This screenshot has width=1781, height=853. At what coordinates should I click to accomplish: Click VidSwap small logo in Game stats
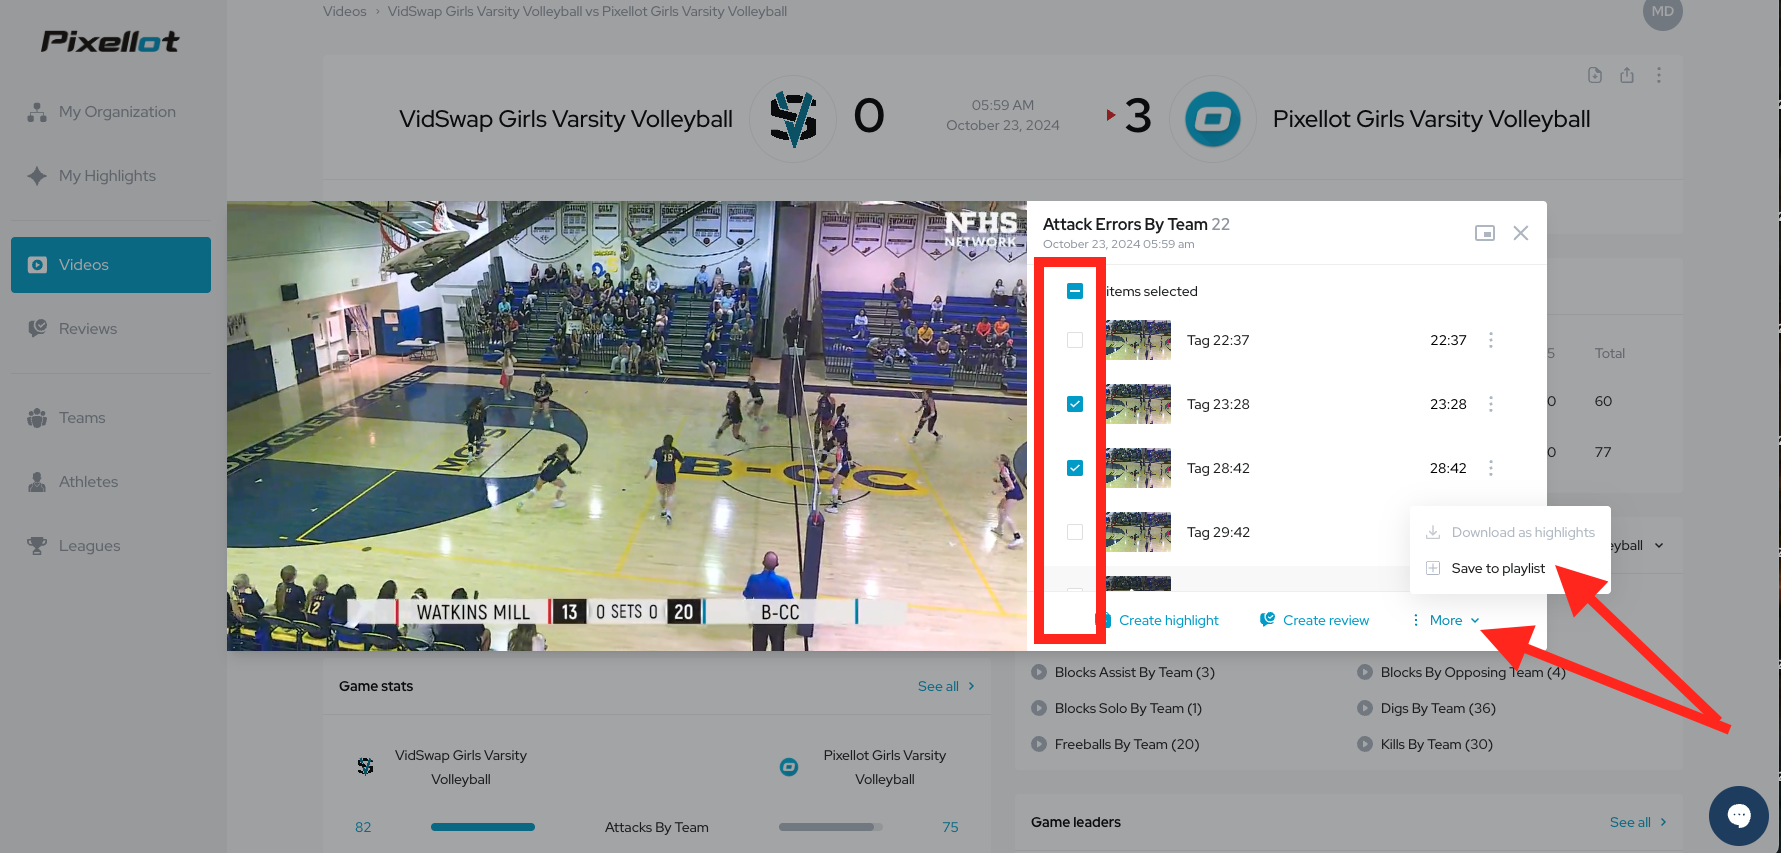(x=365, y=767)
